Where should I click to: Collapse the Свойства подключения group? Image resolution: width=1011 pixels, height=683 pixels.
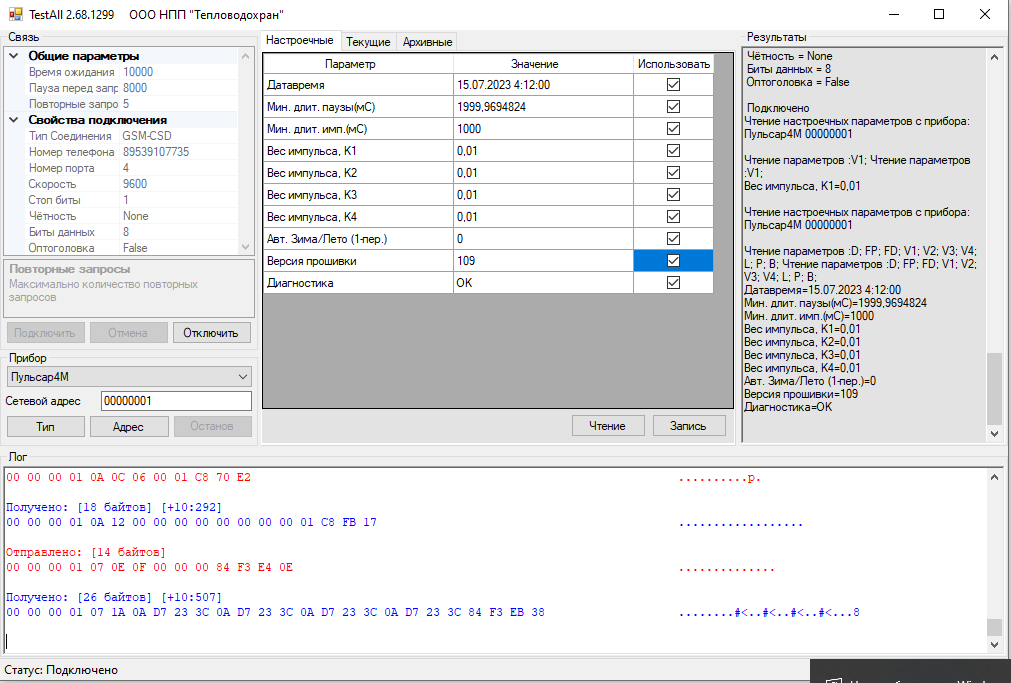pos(14,120)
